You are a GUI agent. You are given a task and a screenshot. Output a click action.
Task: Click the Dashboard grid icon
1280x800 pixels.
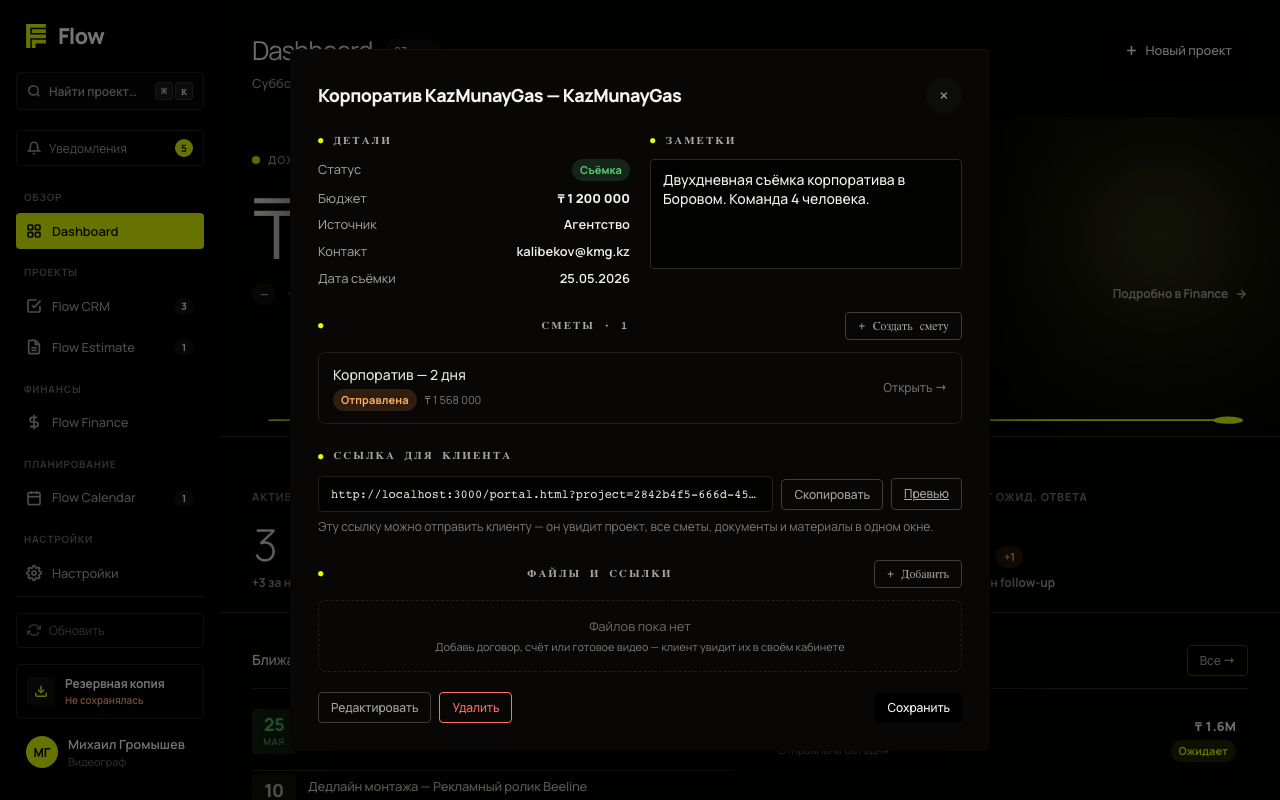34,231
